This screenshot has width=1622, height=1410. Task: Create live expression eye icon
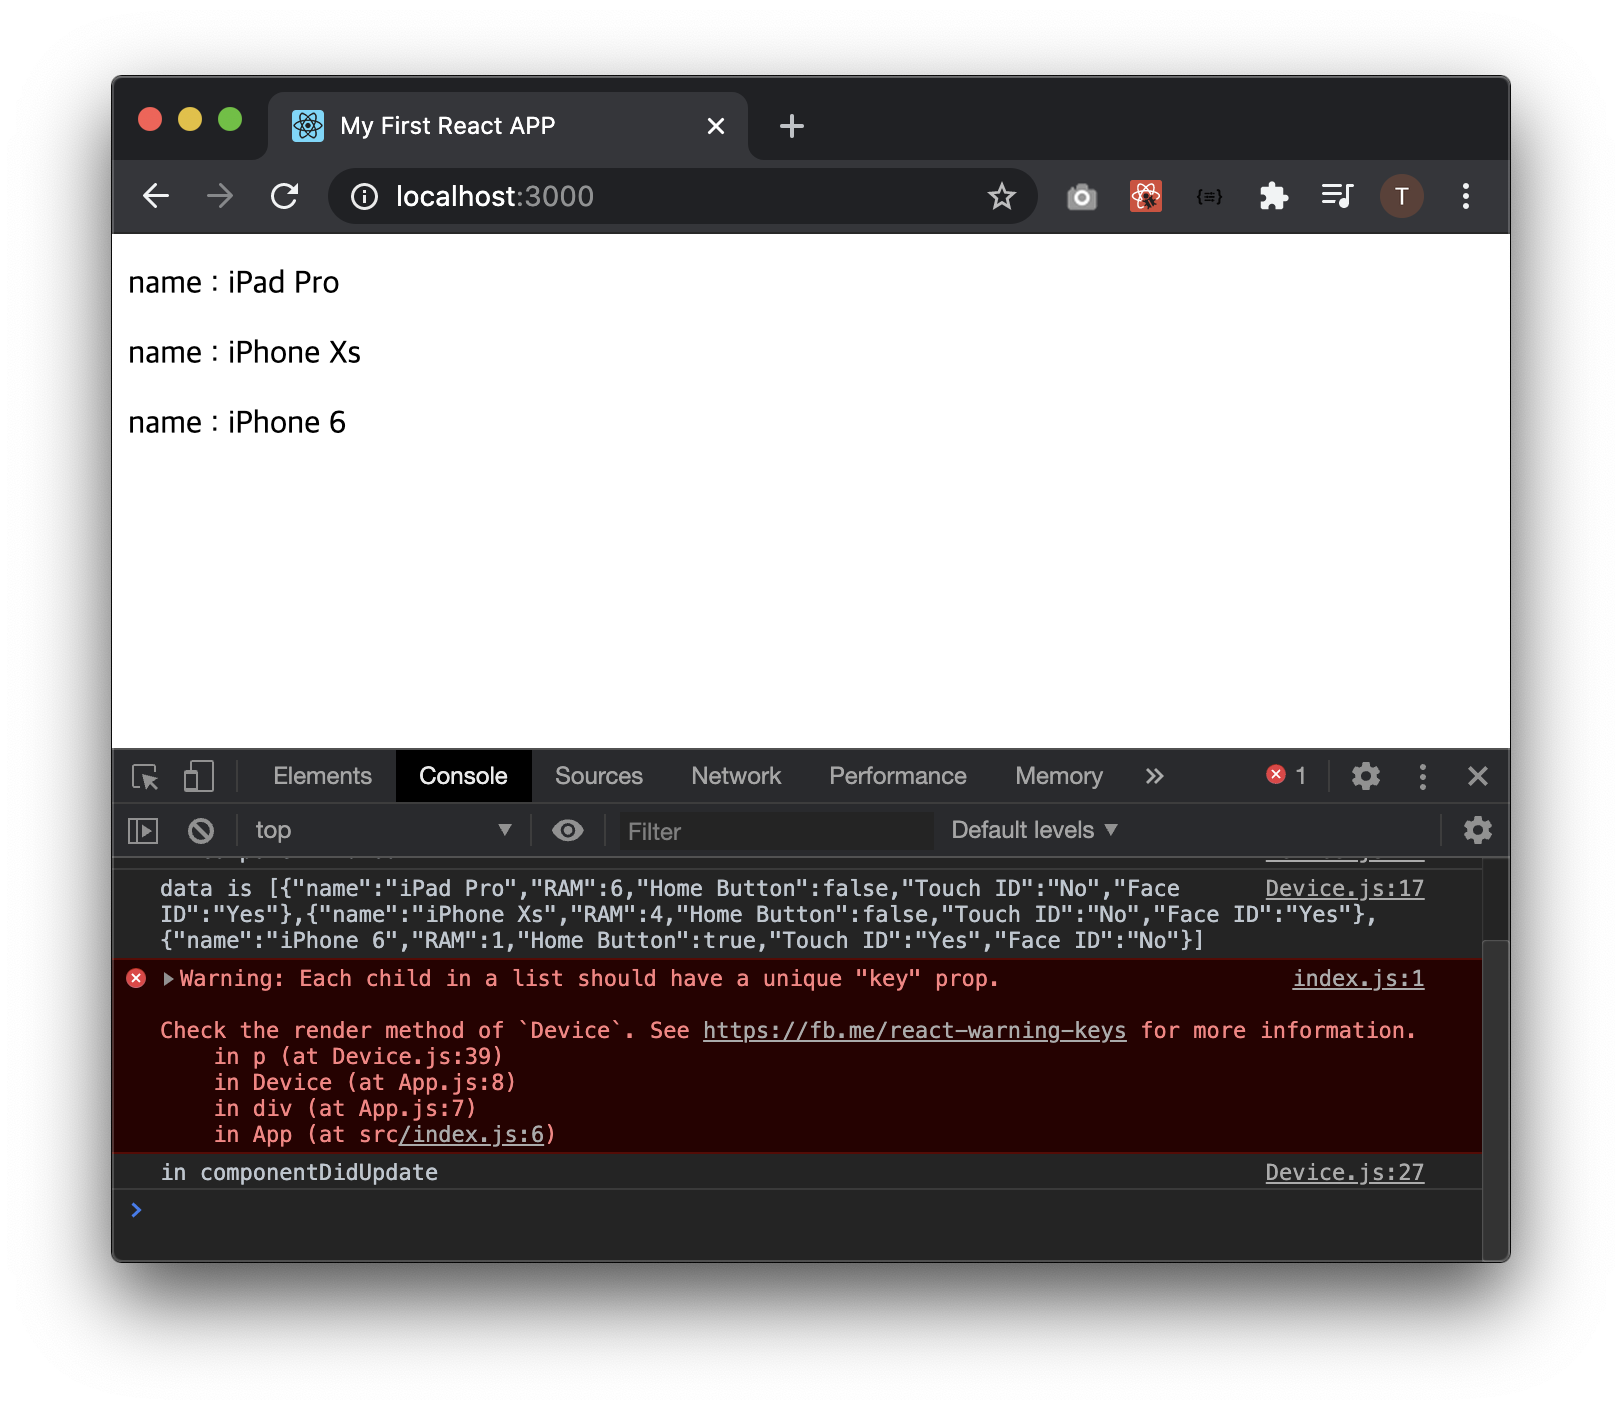coord(567,830)
